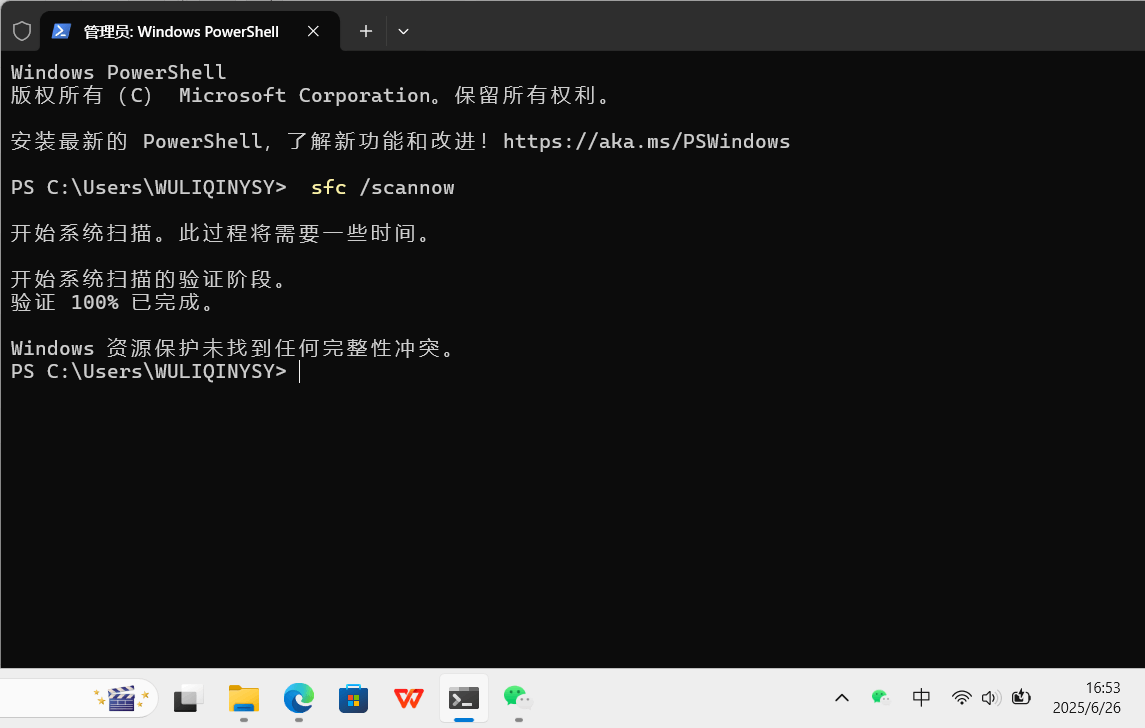Click the Terminal icon on the taskbar
This screenshot has height=728, width=1145.
(x=464, y=699)
